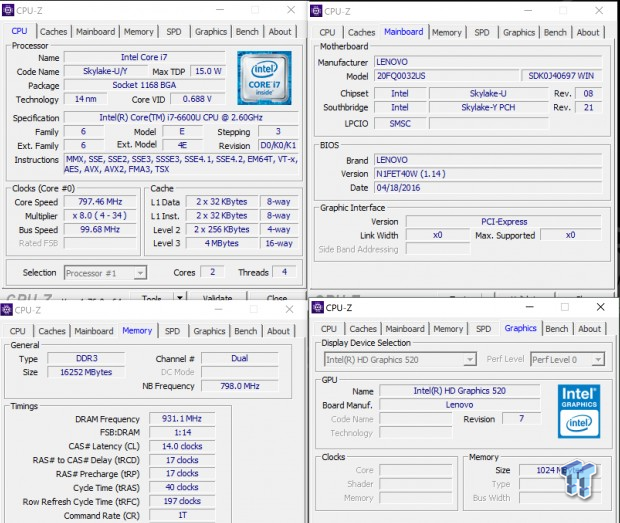The image size is (620, 523).
Task: Click the Level 3 cache 4 MBytes value
Action: (222, 243)
